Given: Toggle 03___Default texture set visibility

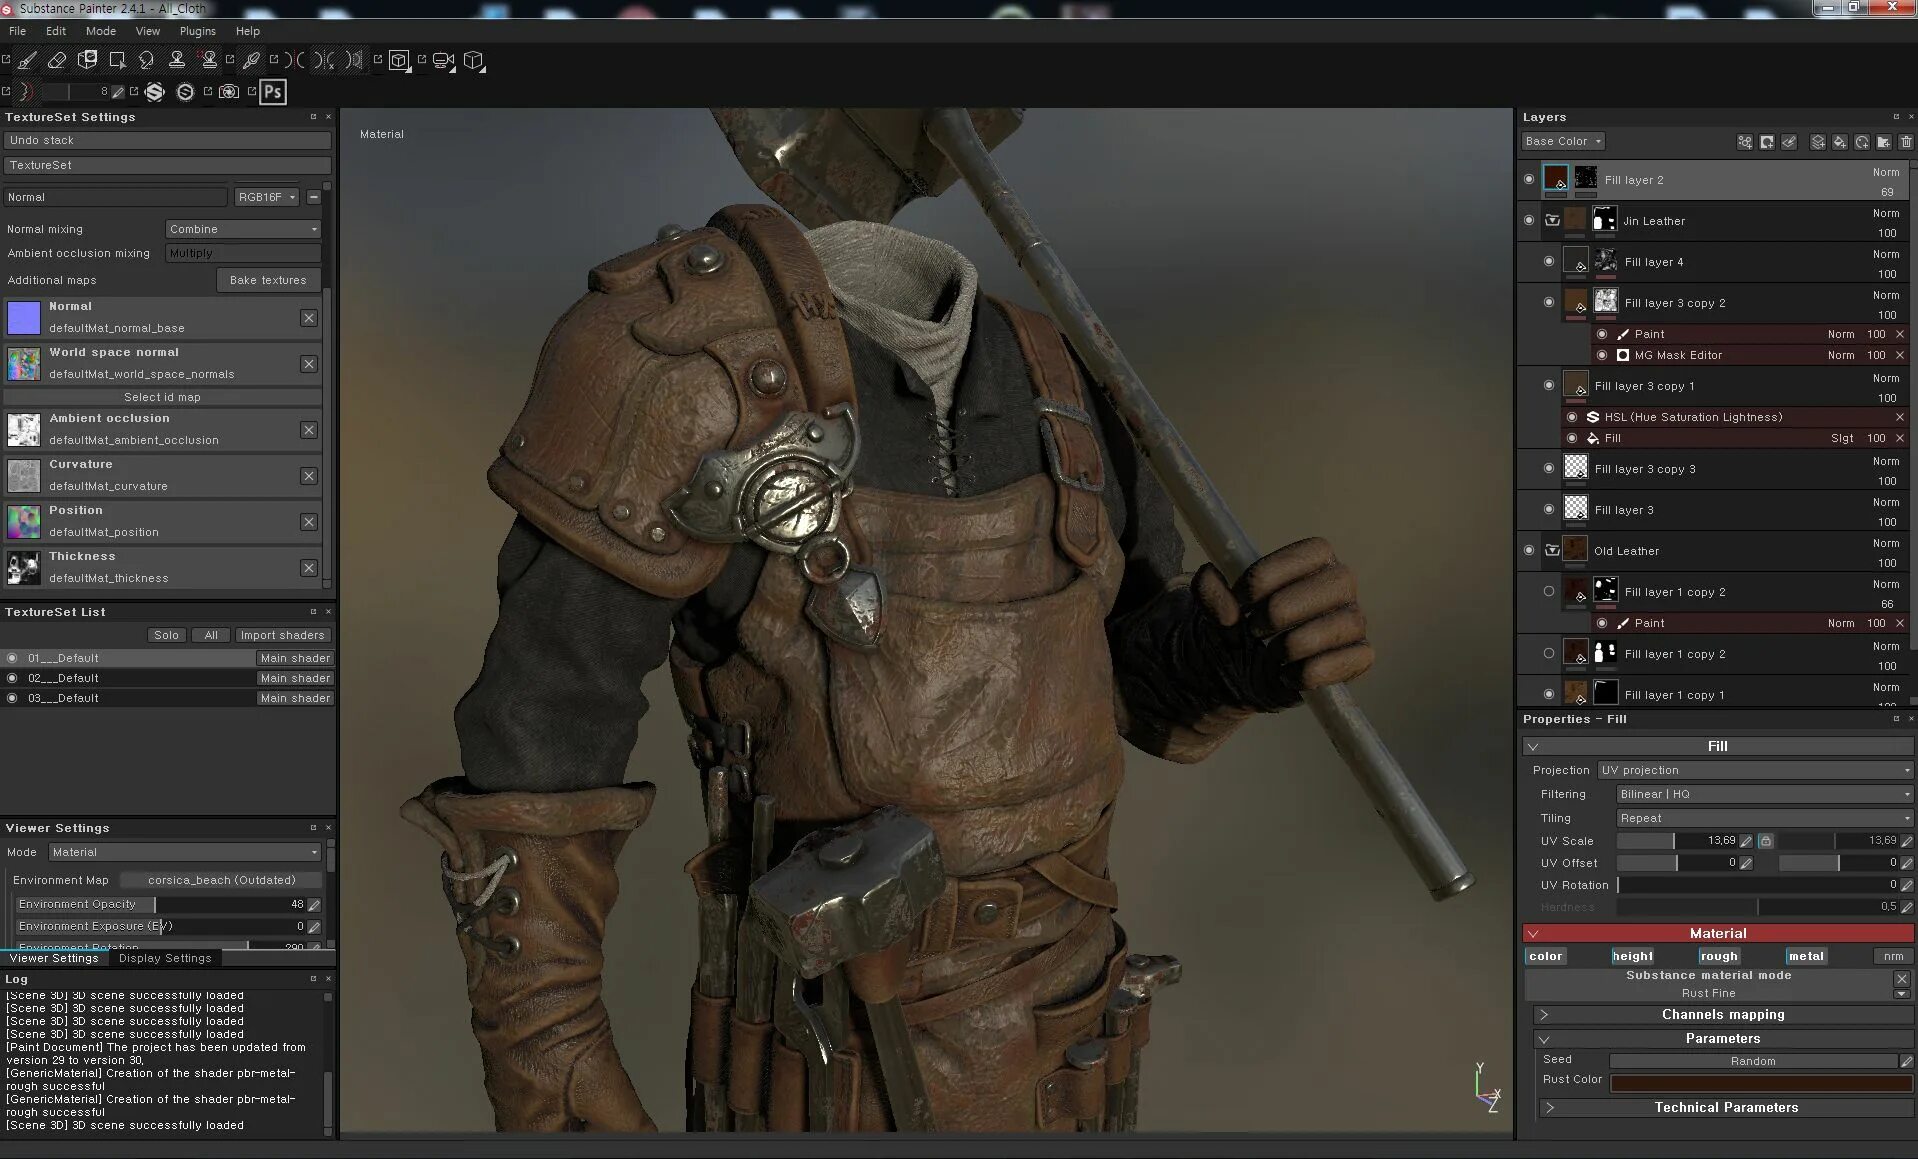Looking at the screenshot, I should 12,698.
